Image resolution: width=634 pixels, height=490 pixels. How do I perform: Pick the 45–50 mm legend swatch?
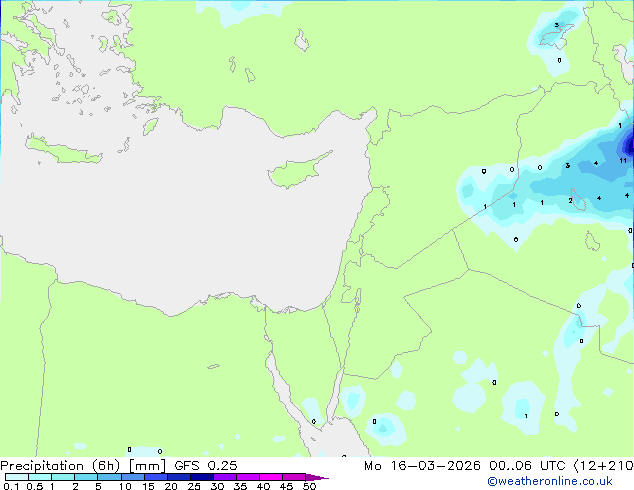(x=294, y=477)
